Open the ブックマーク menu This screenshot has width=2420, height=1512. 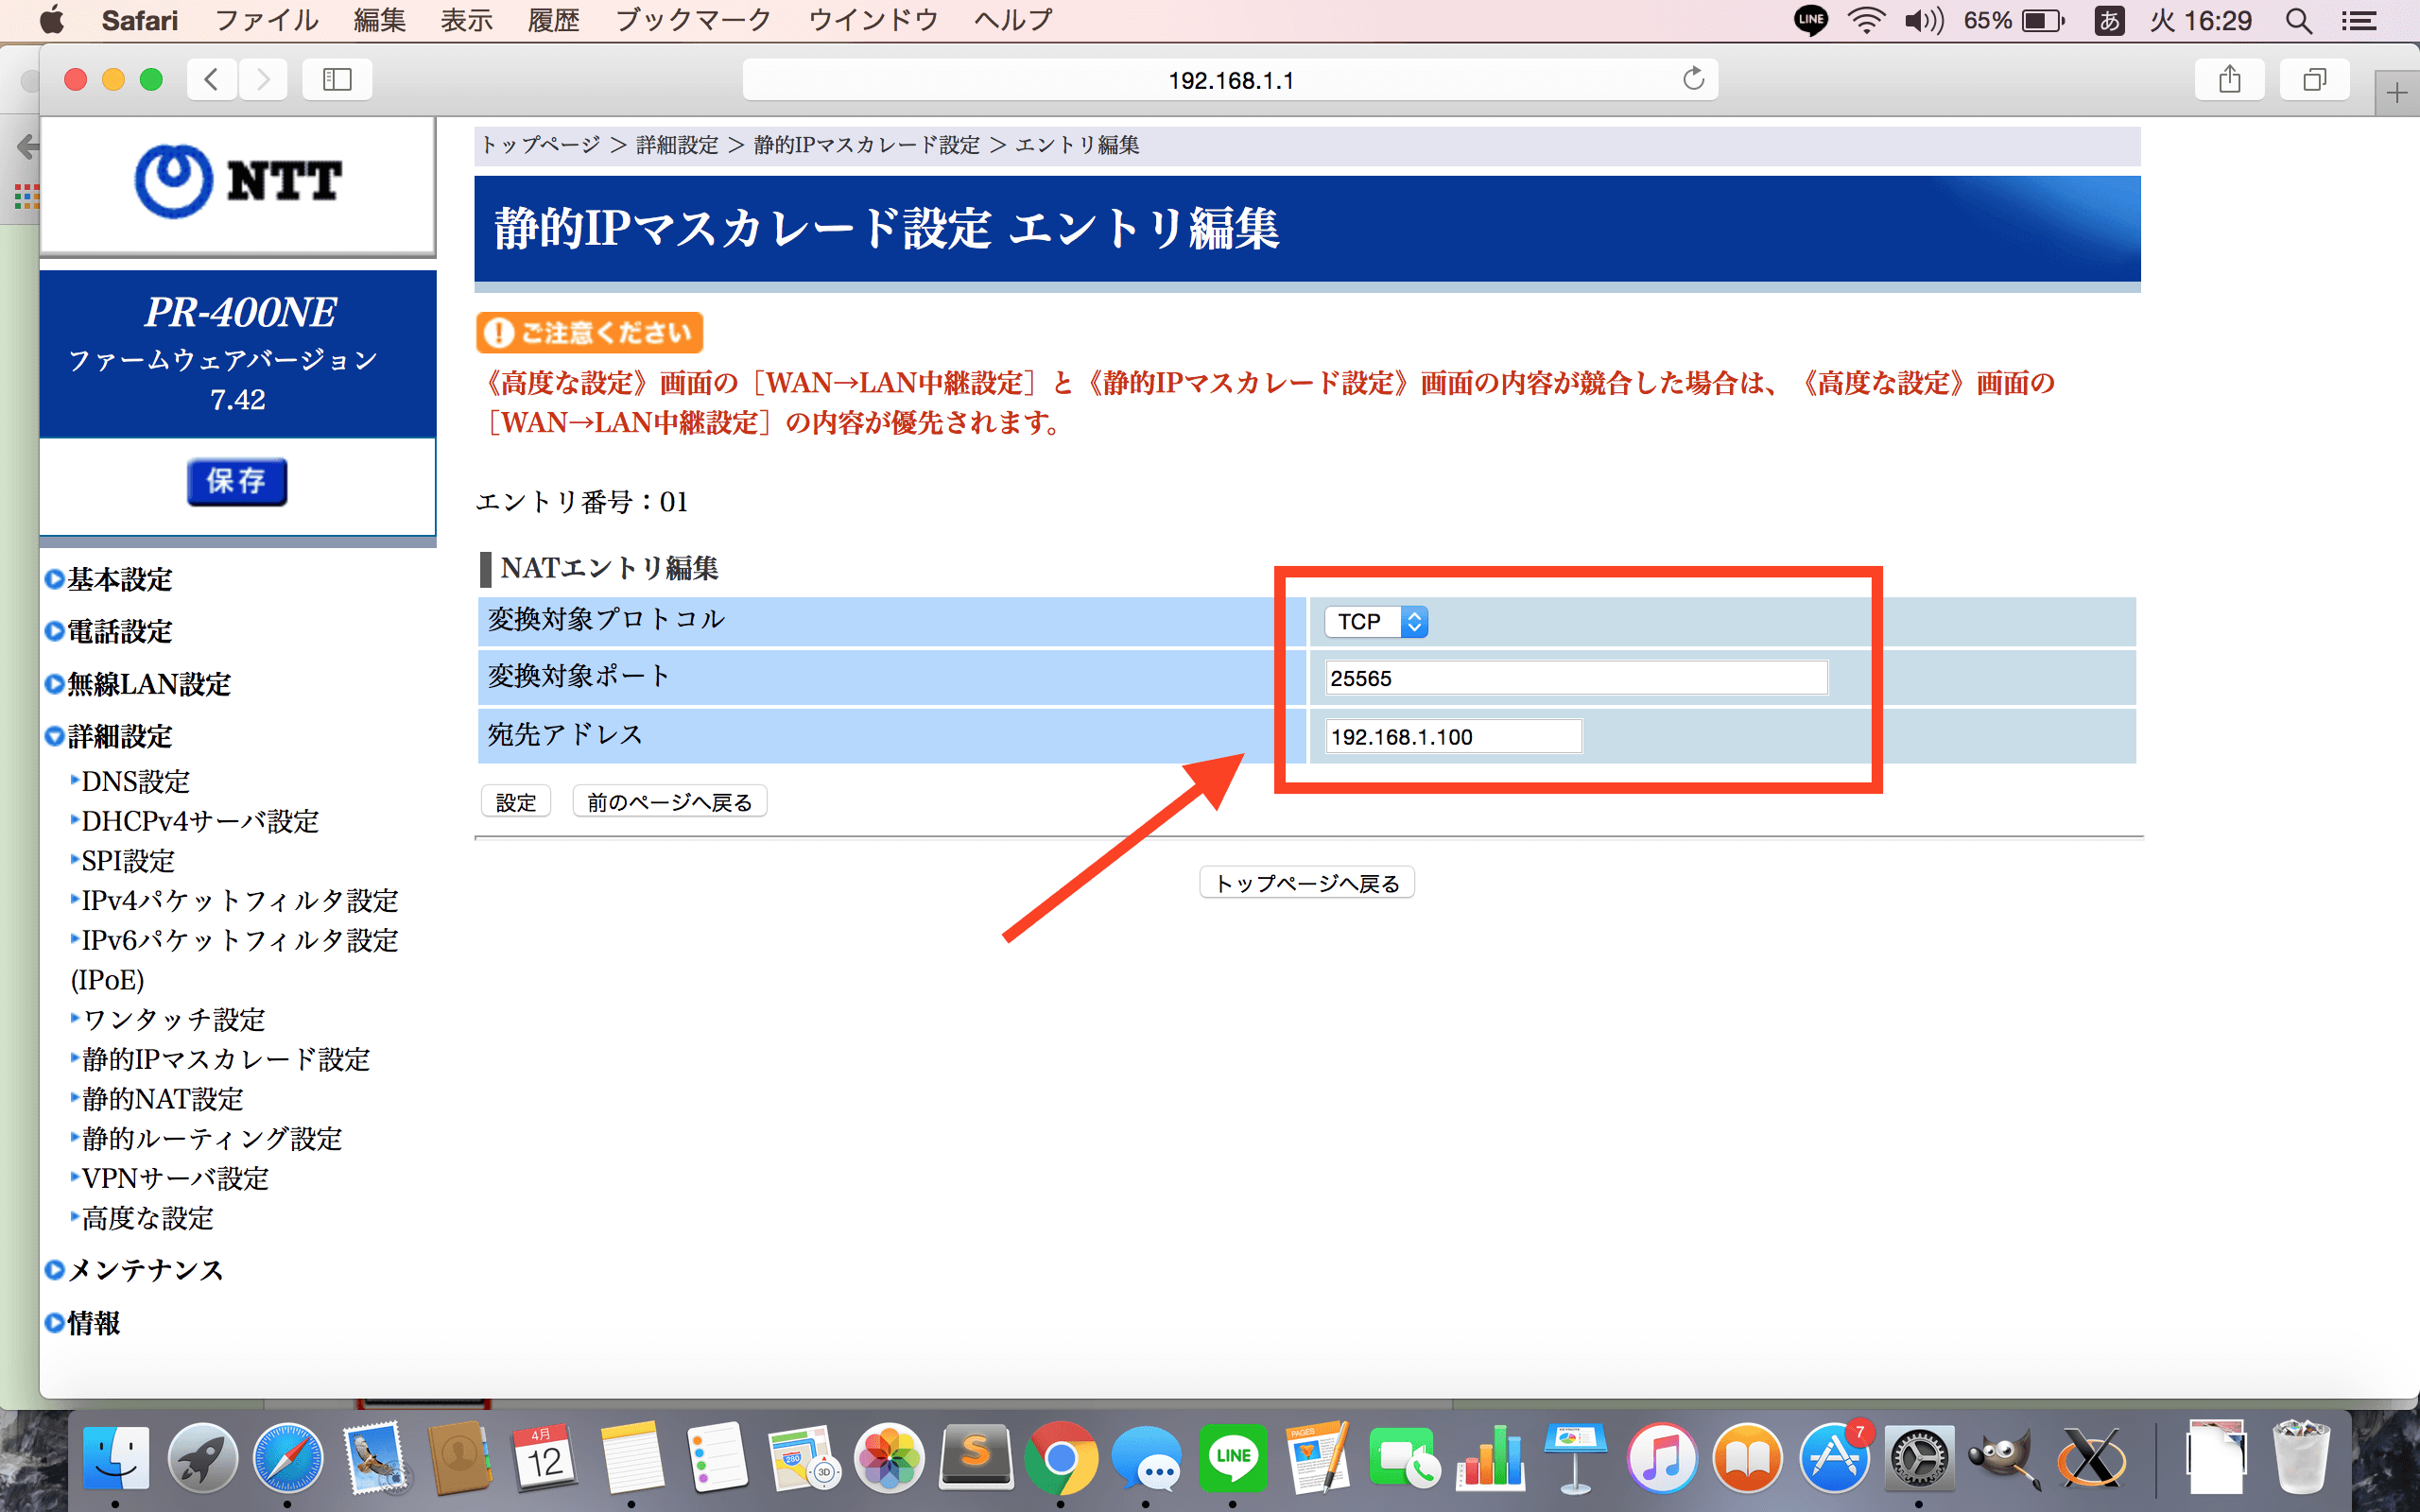pos(693,19)
